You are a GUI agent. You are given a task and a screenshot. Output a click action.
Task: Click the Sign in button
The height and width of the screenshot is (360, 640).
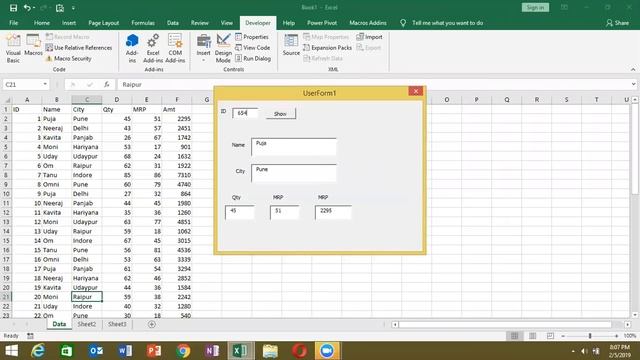click(x=535, y=7)
